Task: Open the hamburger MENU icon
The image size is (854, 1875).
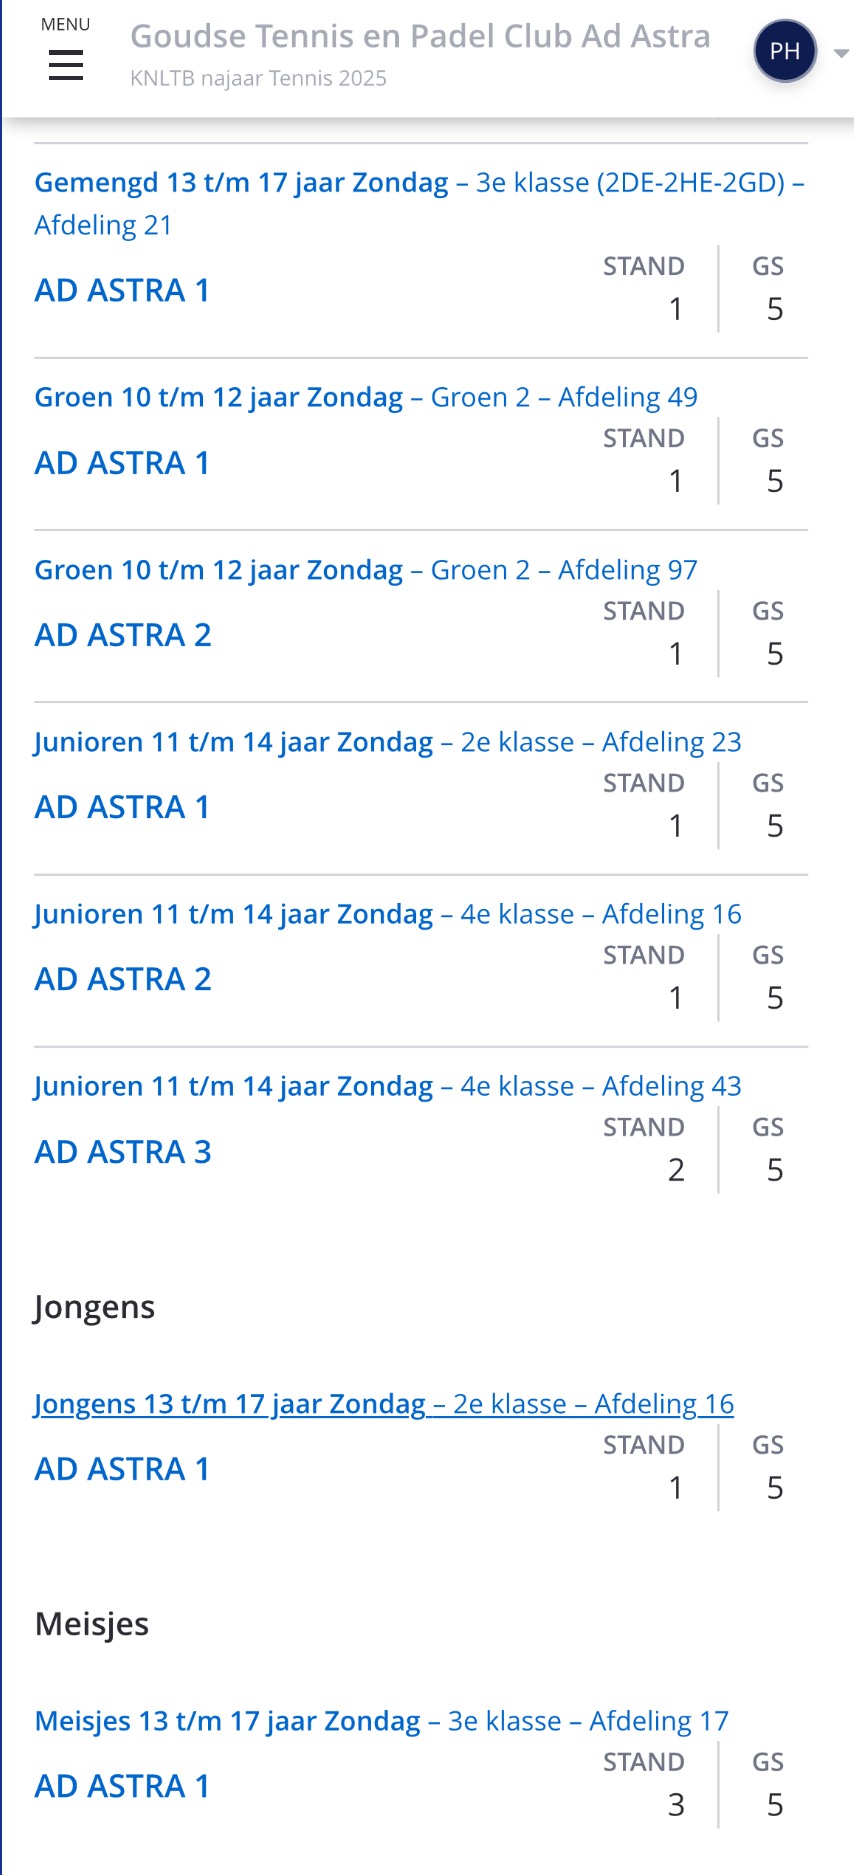Action: [66, 66]
